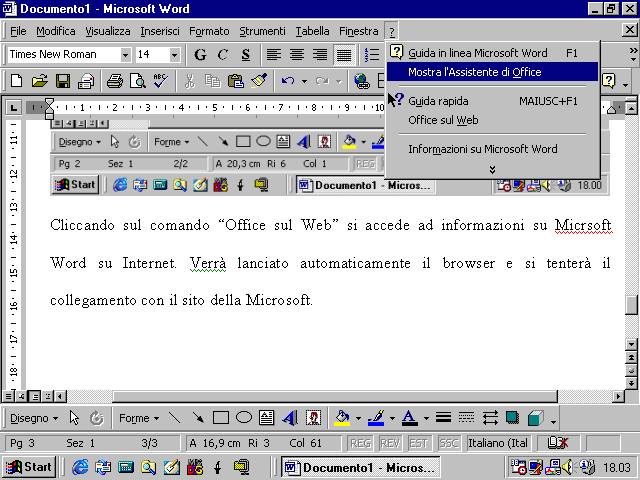
Task: Print the document with the printer icon
Action: pyautogui.click(x=115, y=80)
